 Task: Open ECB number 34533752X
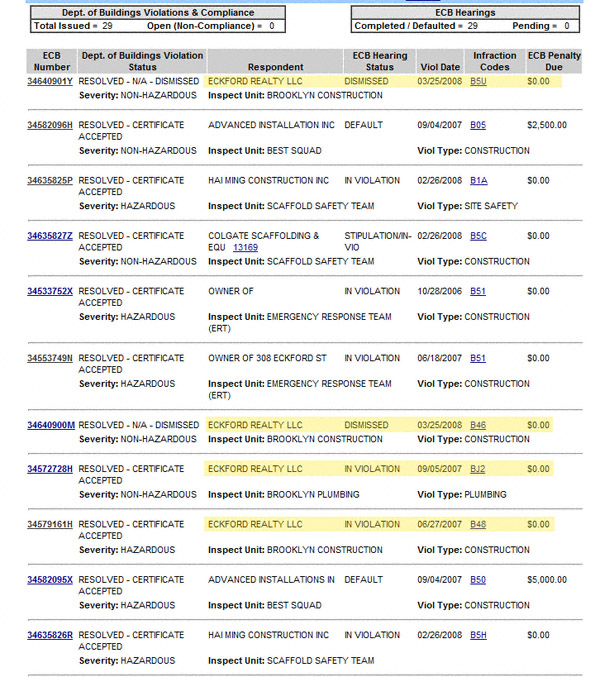50,291
